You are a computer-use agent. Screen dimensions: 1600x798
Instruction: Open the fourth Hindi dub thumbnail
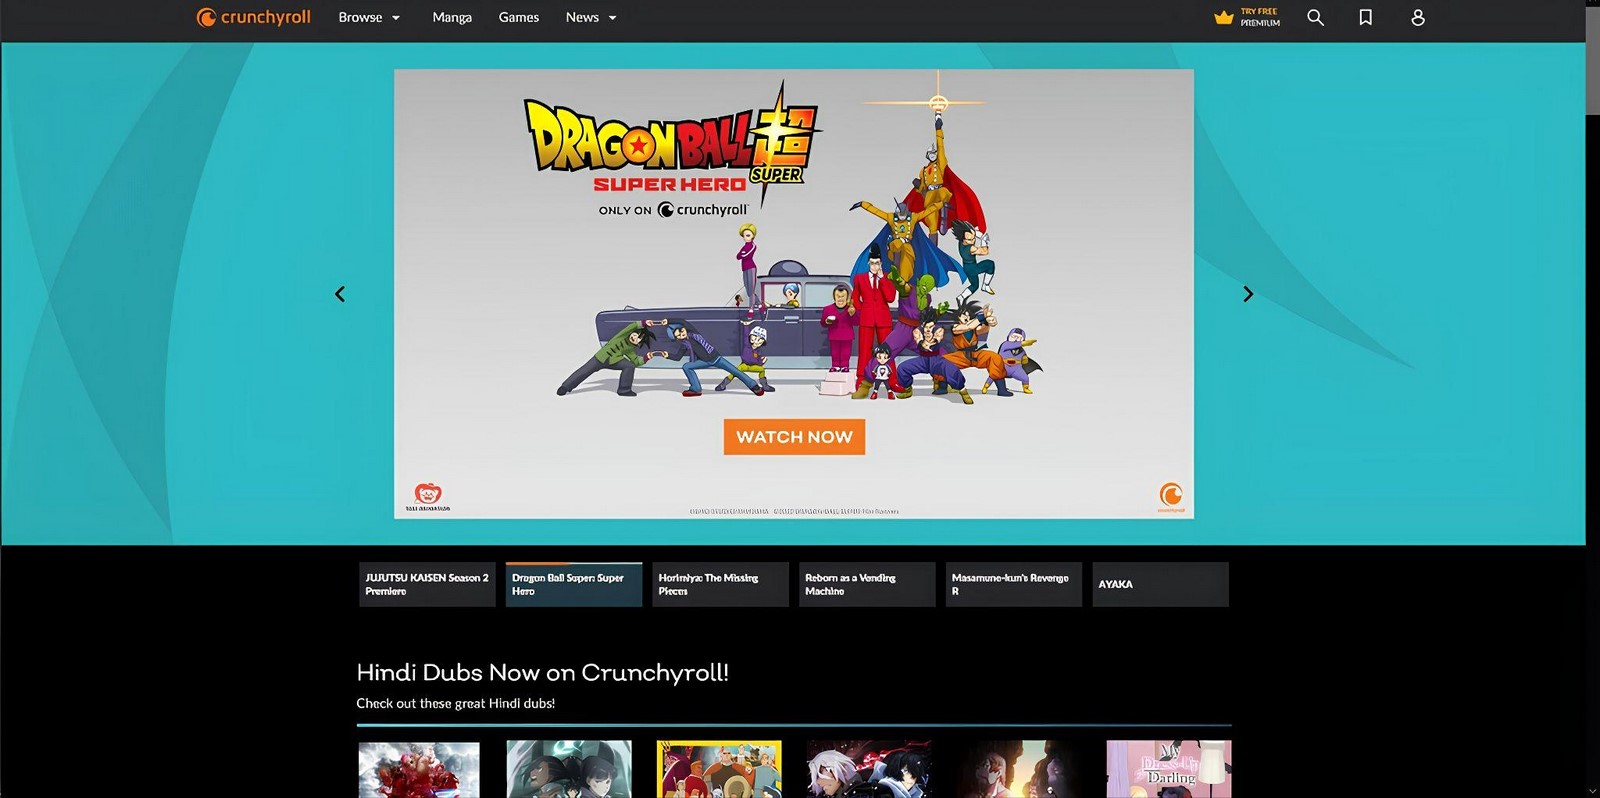click(869, 769)
